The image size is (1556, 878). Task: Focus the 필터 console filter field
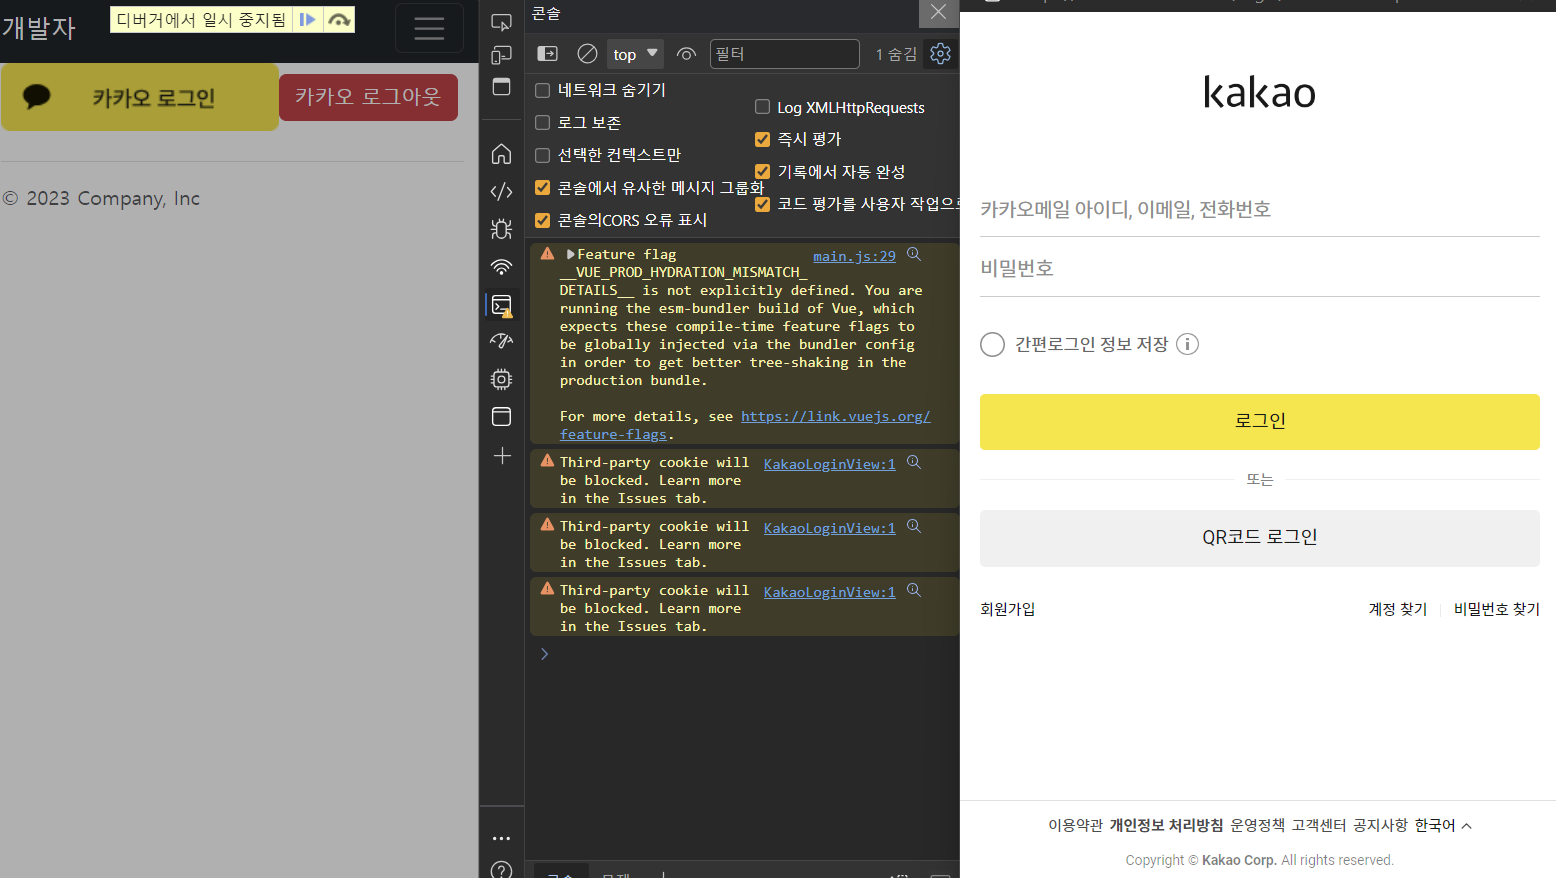tap(784, 54)
